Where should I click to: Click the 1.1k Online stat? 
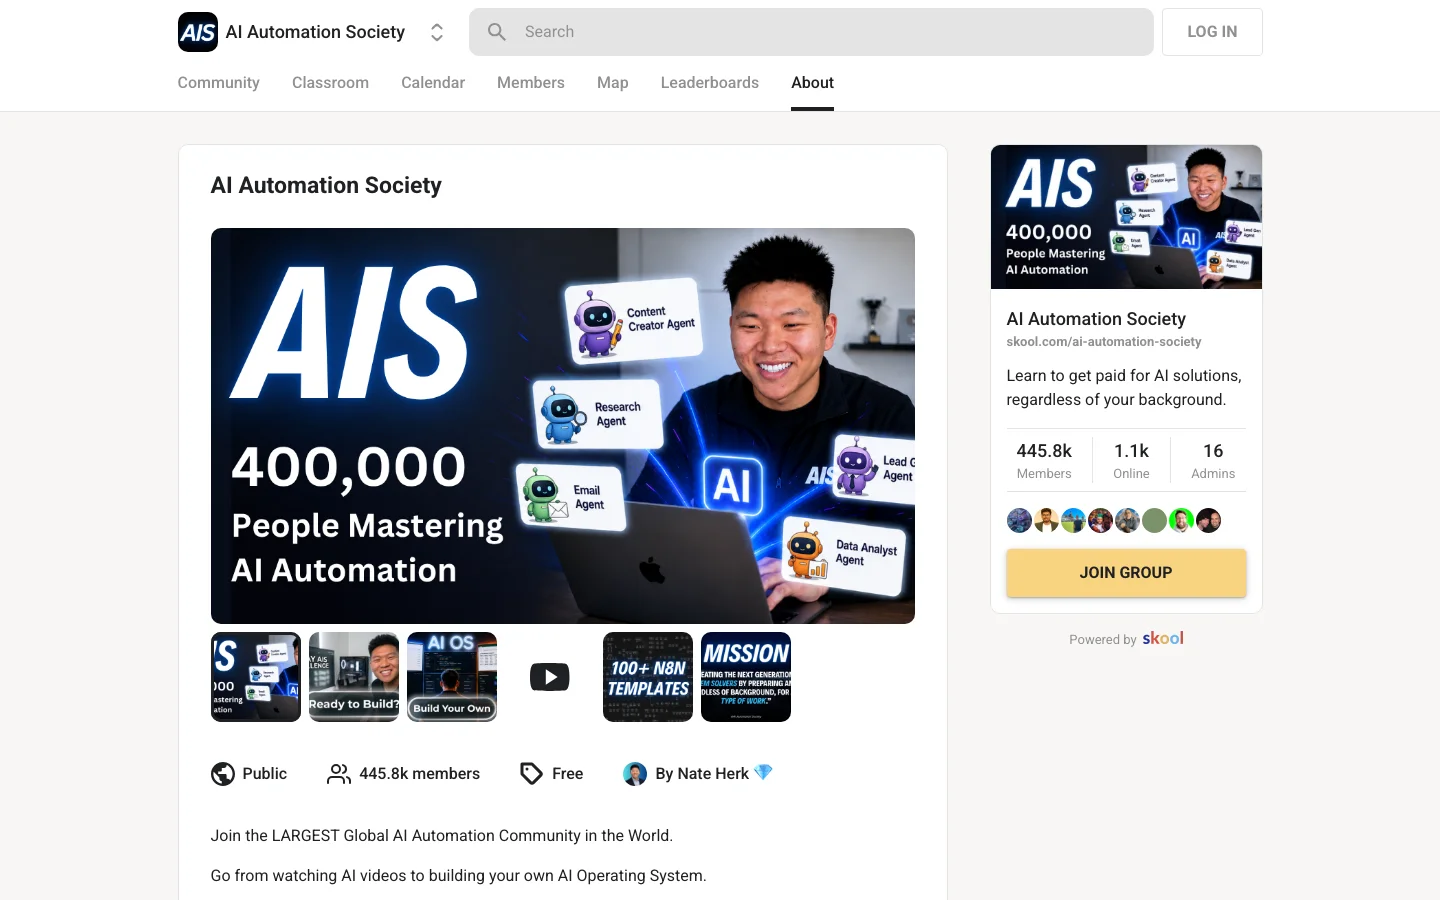pos(1131,461)
